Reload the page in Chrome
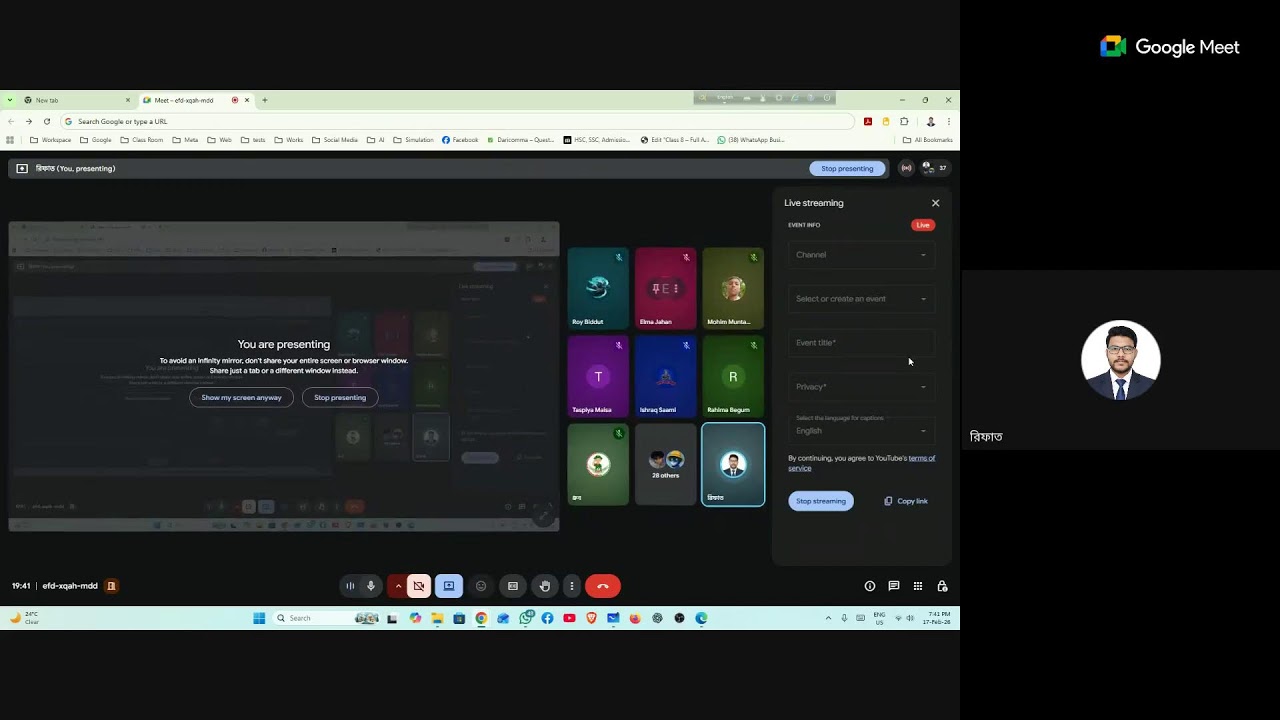 coord(46,122)
